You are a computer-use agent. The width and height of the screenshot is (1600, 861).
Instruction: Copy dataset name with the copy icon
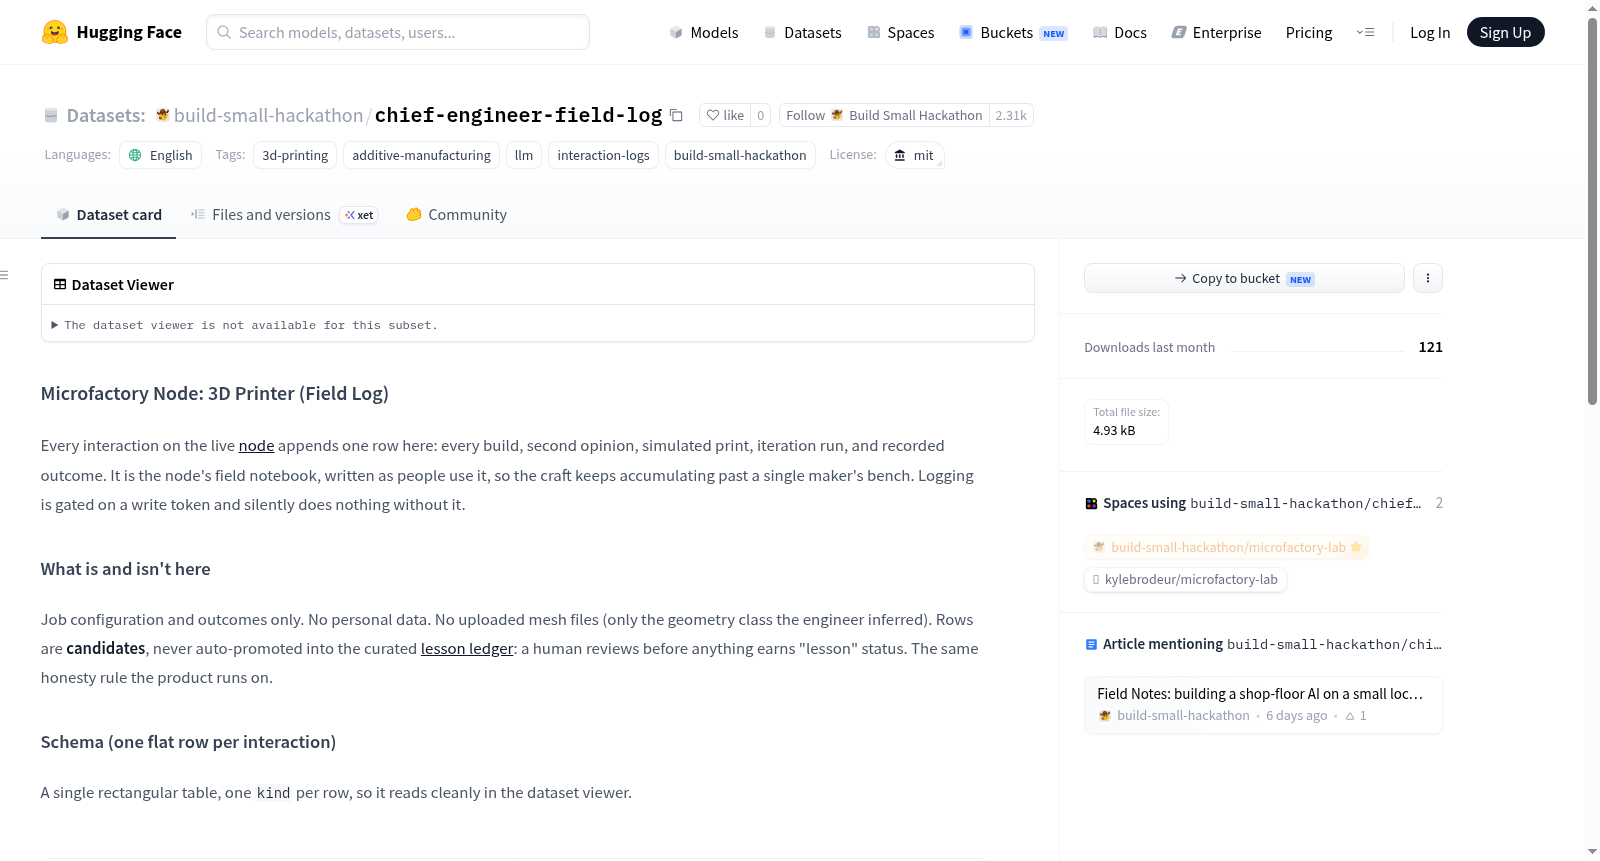tap(676, 115)
